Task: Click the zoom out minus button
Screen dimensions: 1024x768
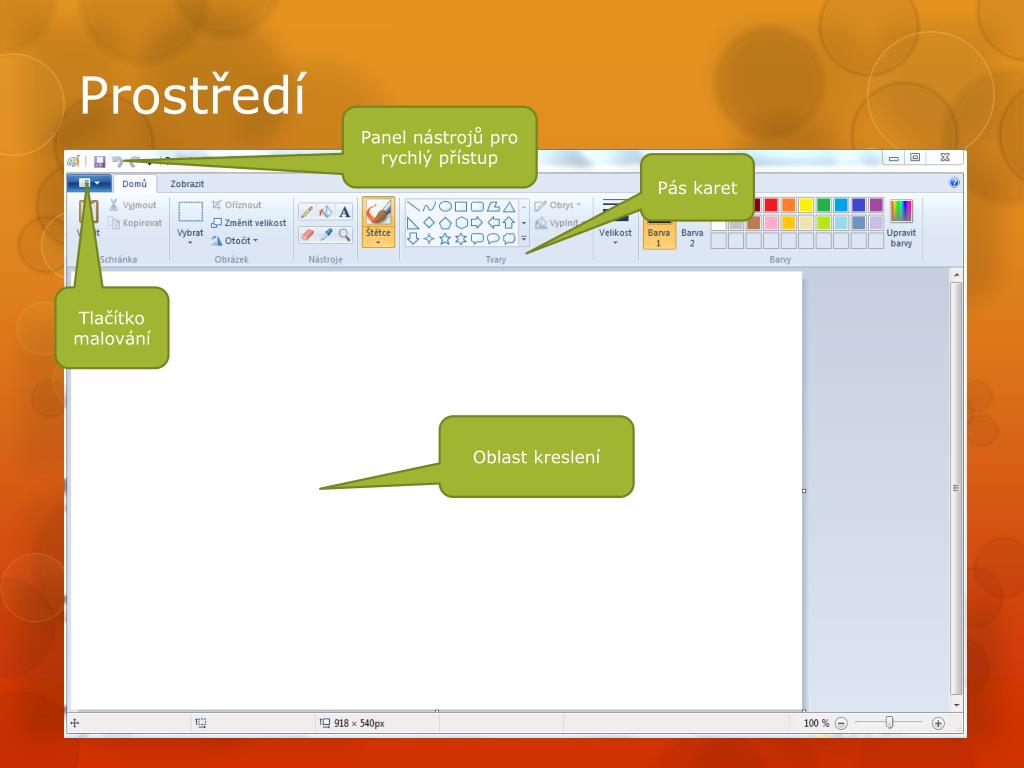Action: point(841,723)
